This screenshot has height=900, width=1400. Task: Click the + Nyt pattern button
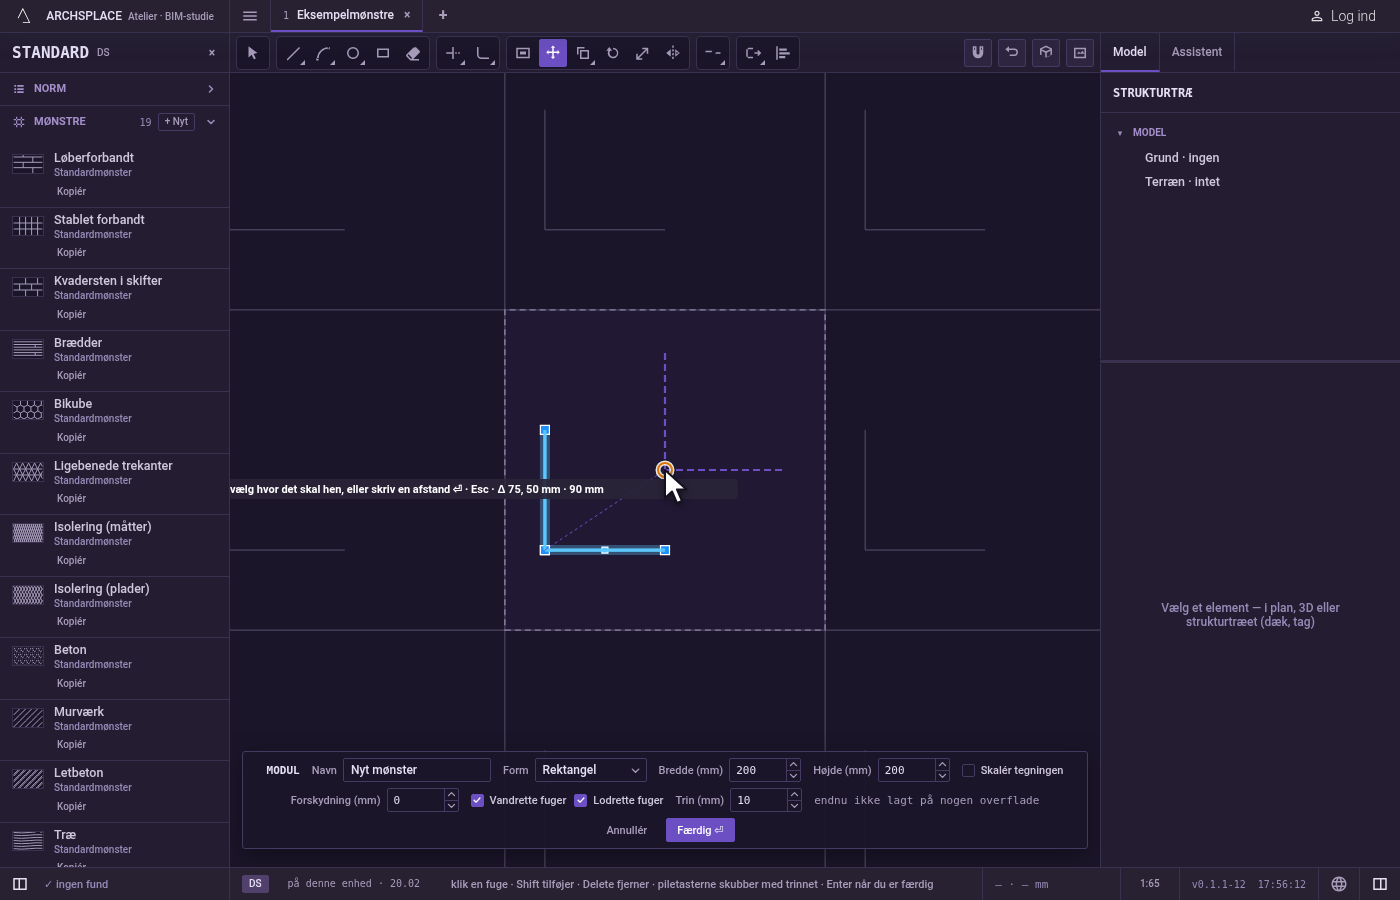pos(176,122)
